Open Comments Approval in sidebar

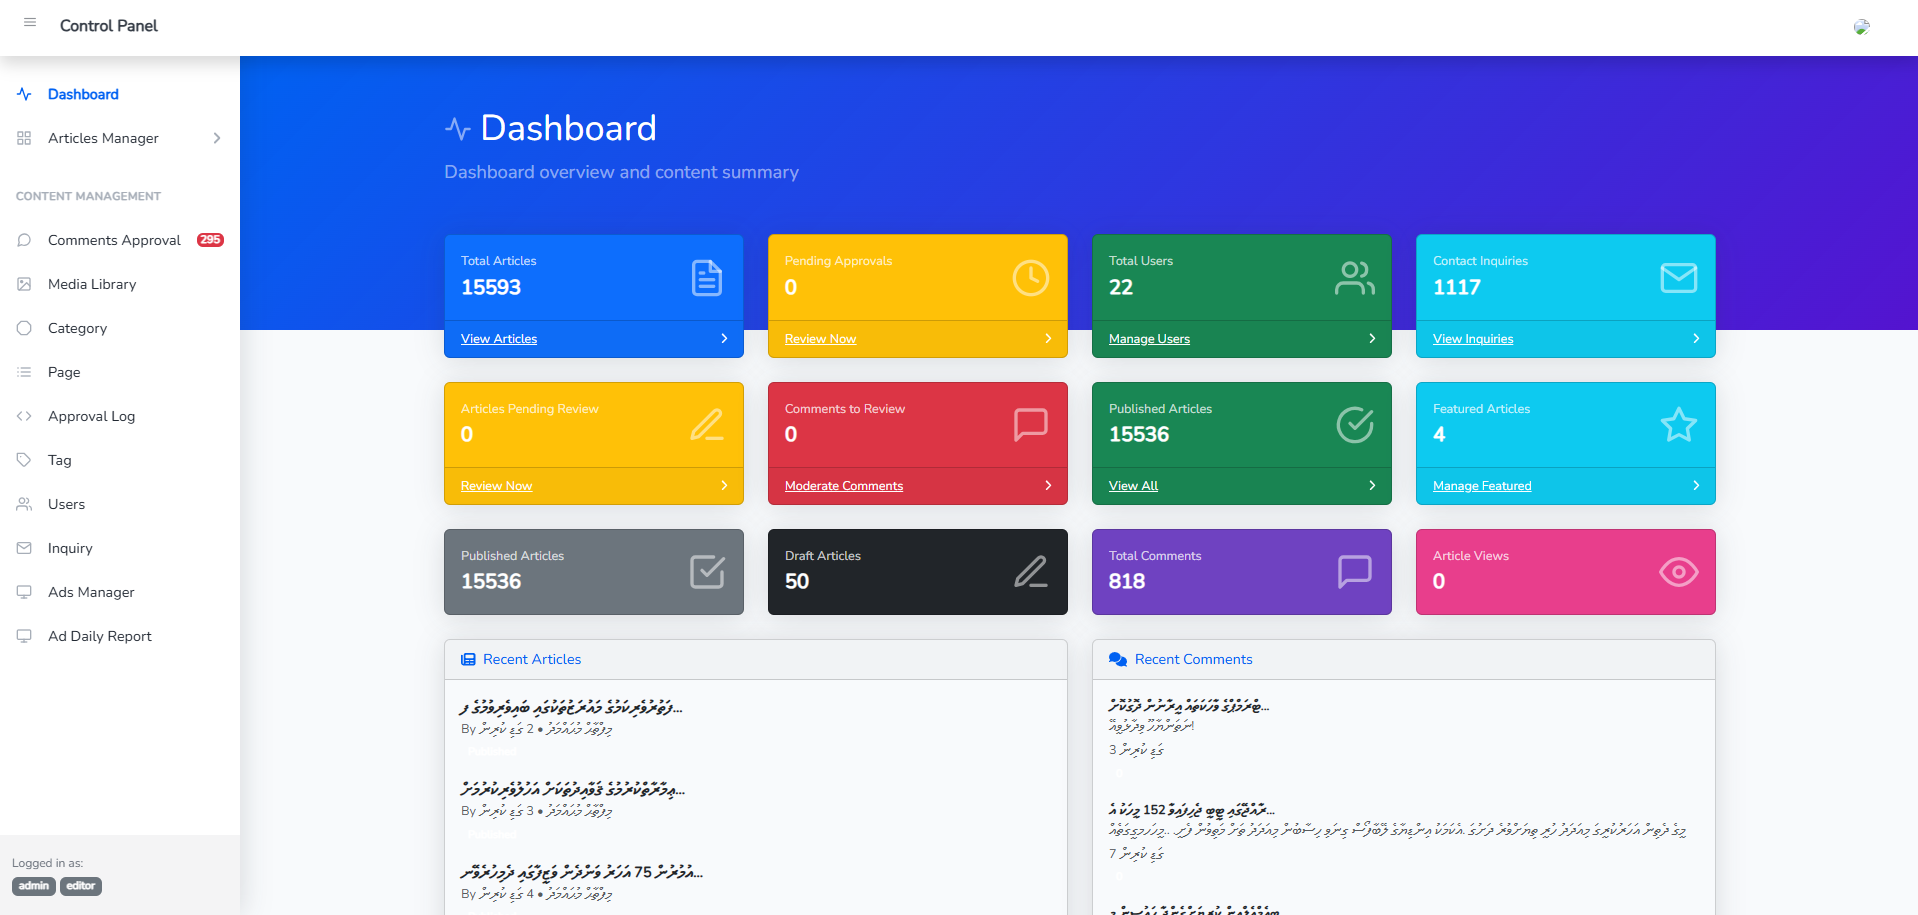tap(114, 240)
